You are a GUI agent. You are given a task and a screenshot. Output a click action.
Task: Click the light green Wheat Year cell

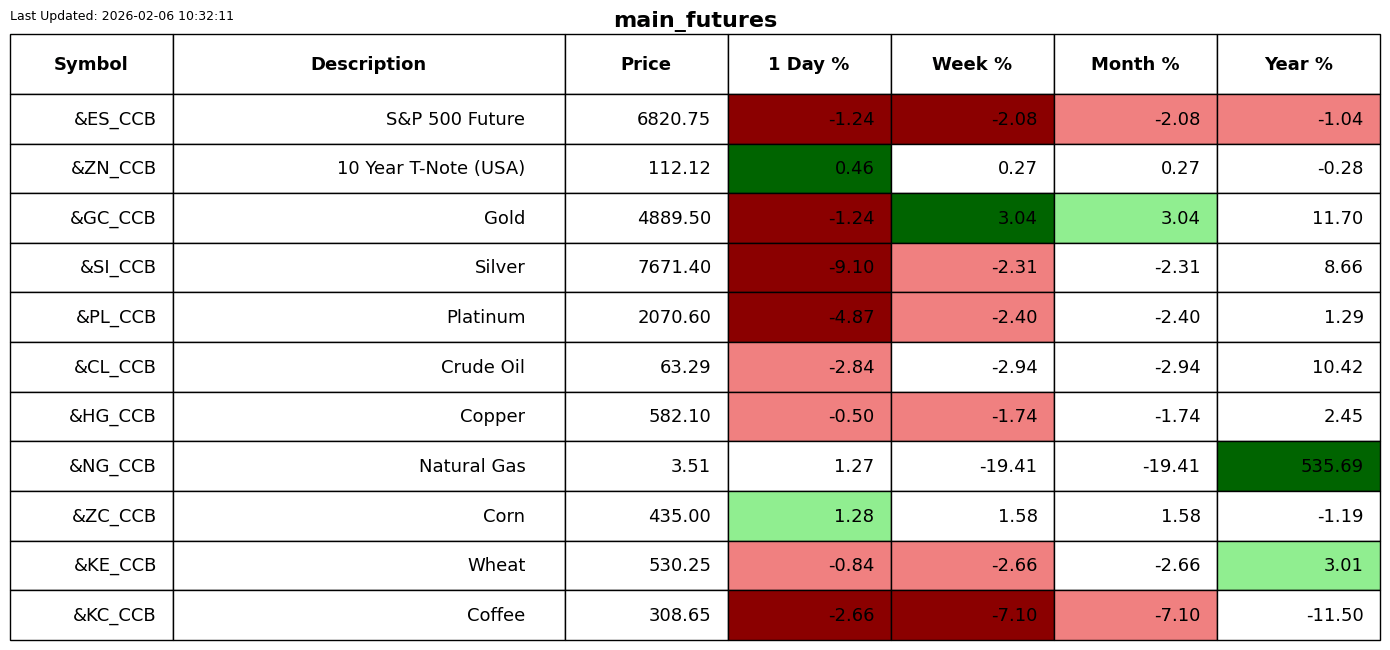1298,565
